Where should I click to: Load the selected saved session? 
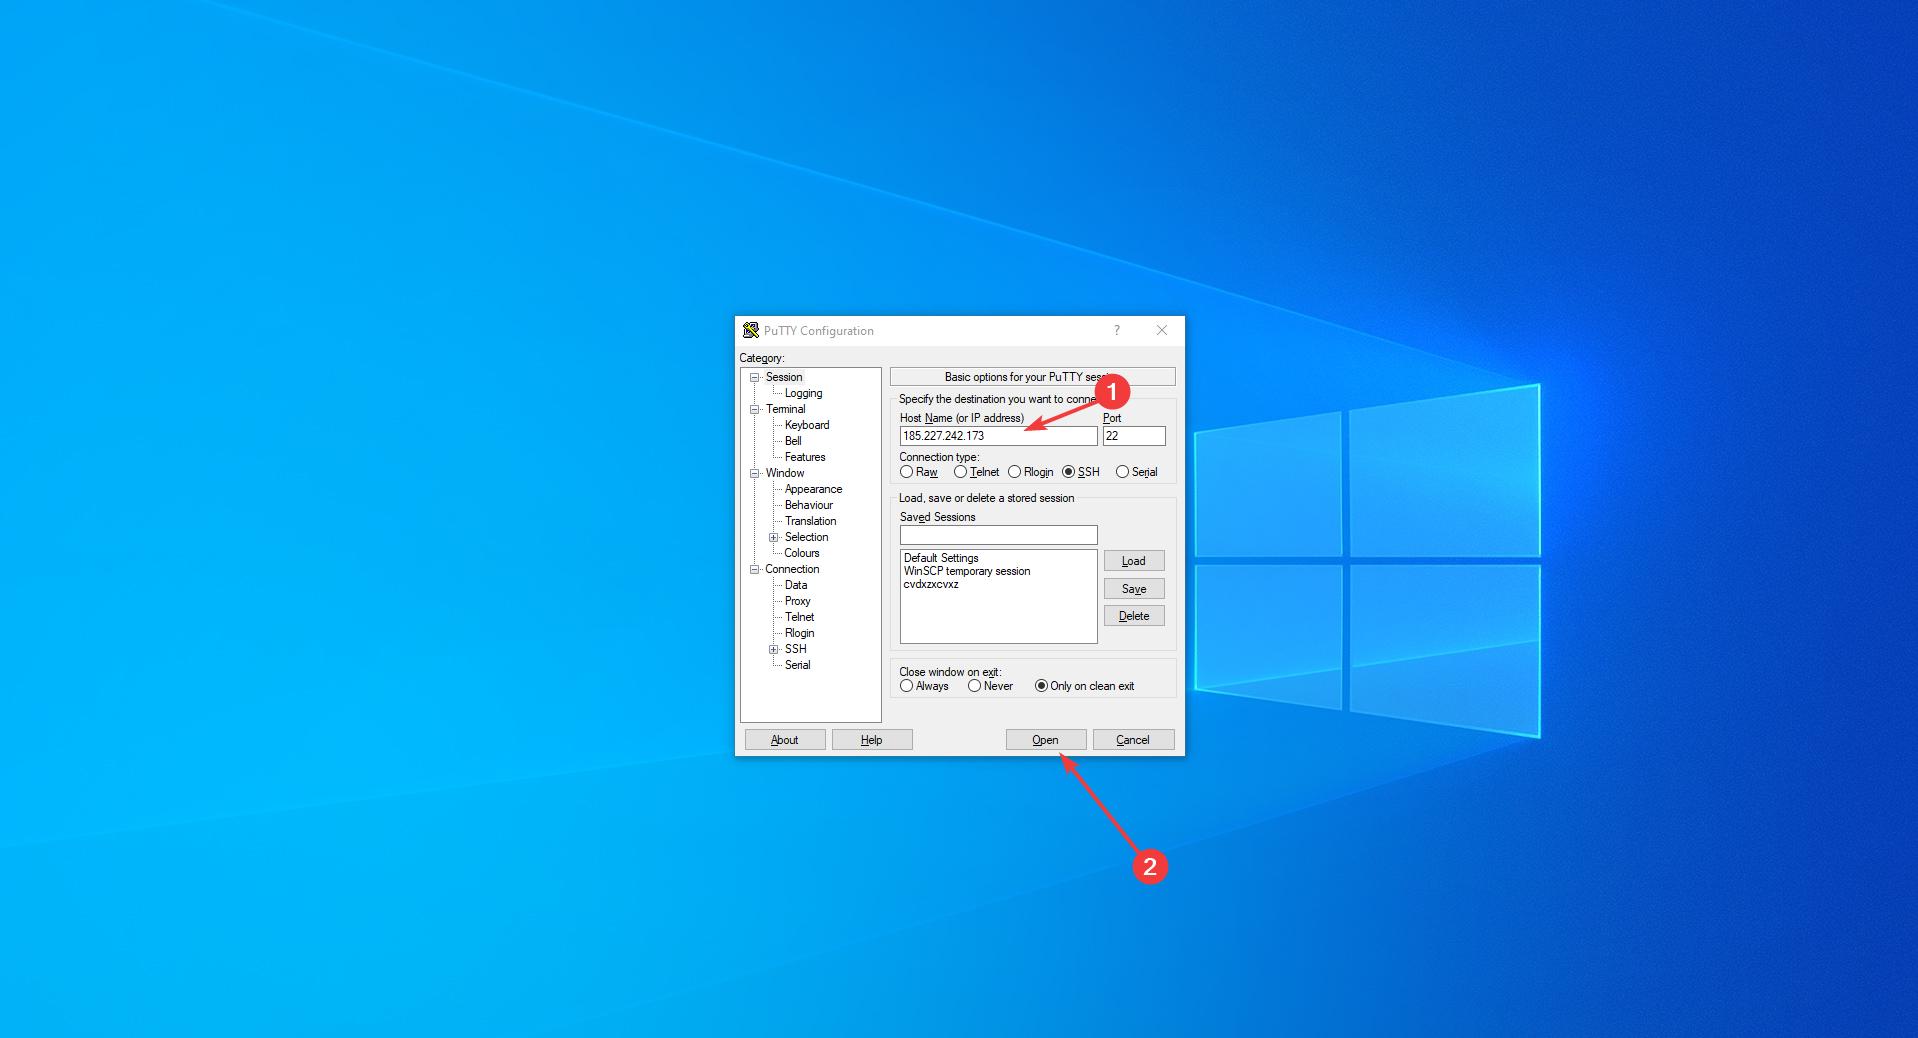pyautogui.click(x=1134, y=561)
